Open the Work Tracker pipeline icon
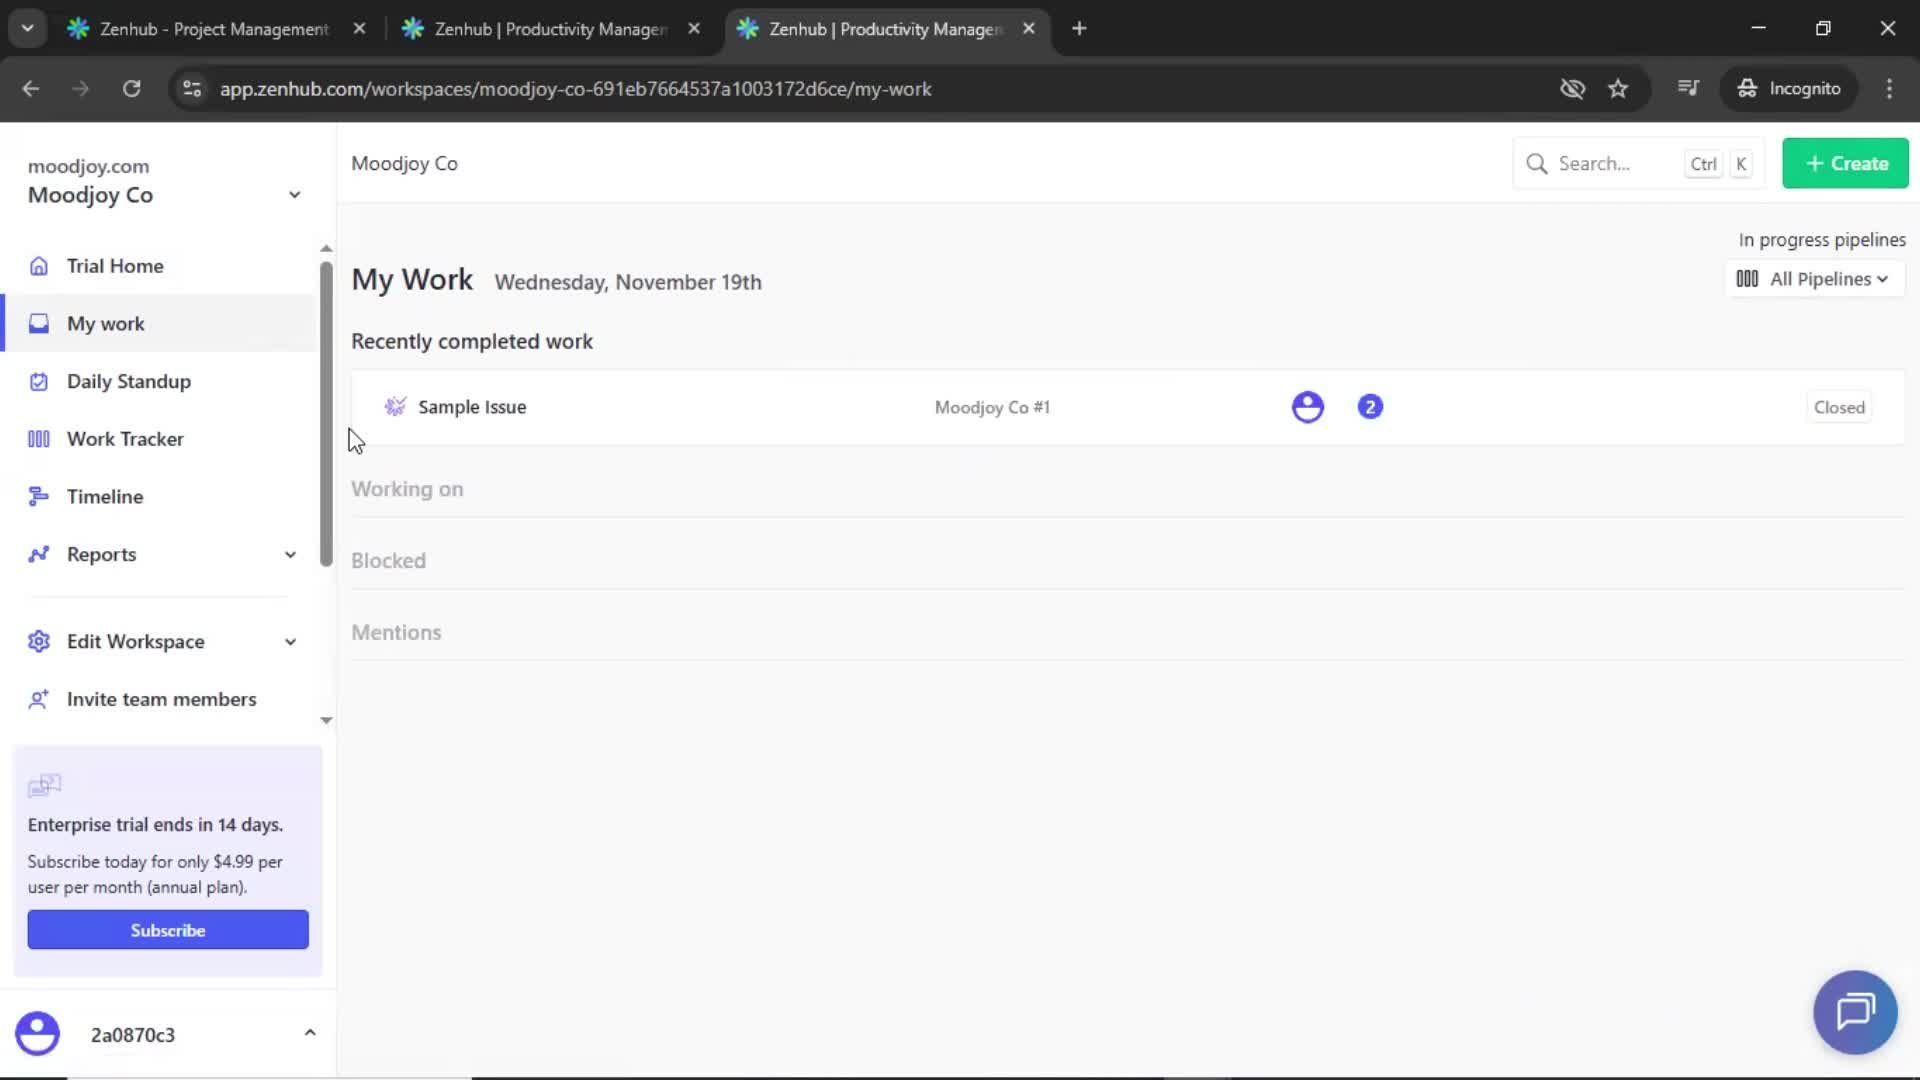 click(38, 438)
